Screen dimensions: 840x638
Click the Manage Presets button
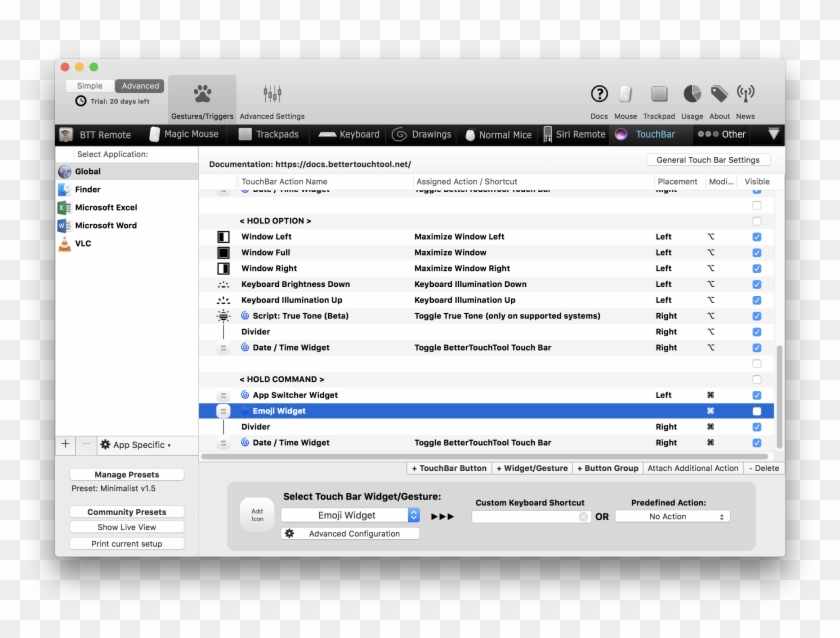pos(125,475)
